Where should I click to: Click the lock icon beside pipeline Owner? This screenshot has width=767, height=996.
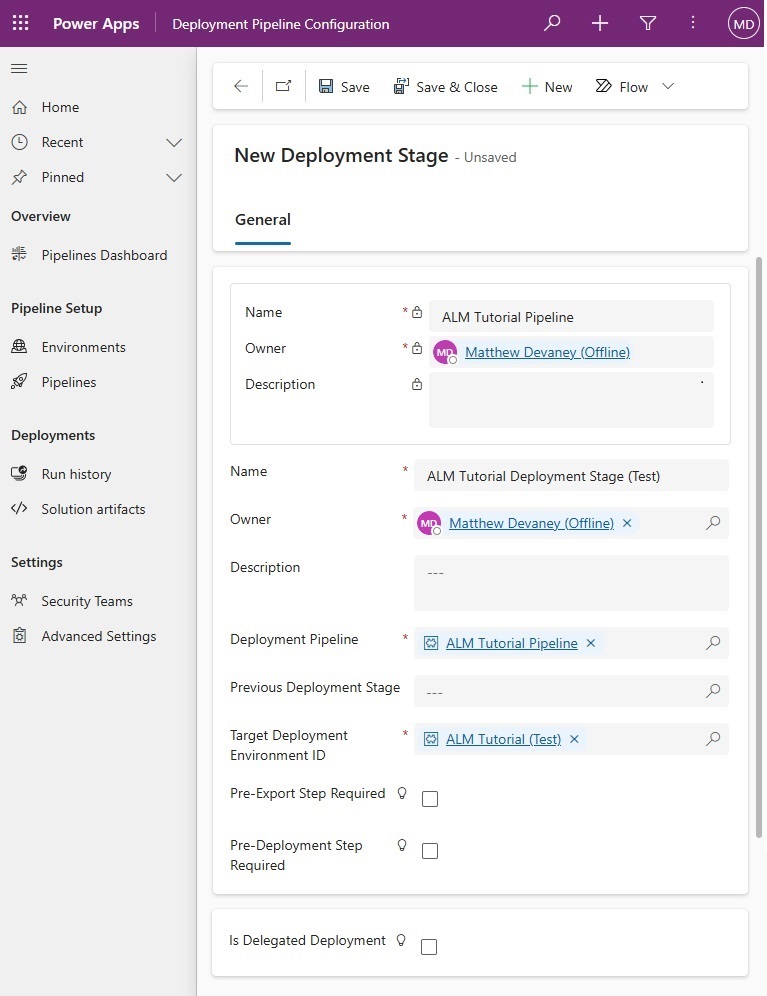(417, 348)
